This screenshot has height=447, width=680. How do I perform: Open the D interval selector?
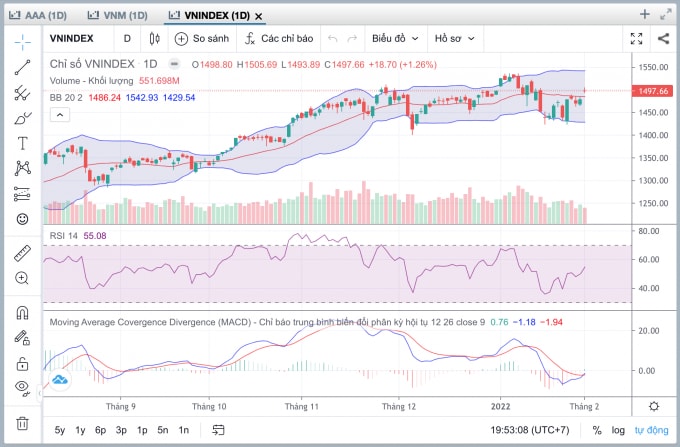(x=127, y=39)
